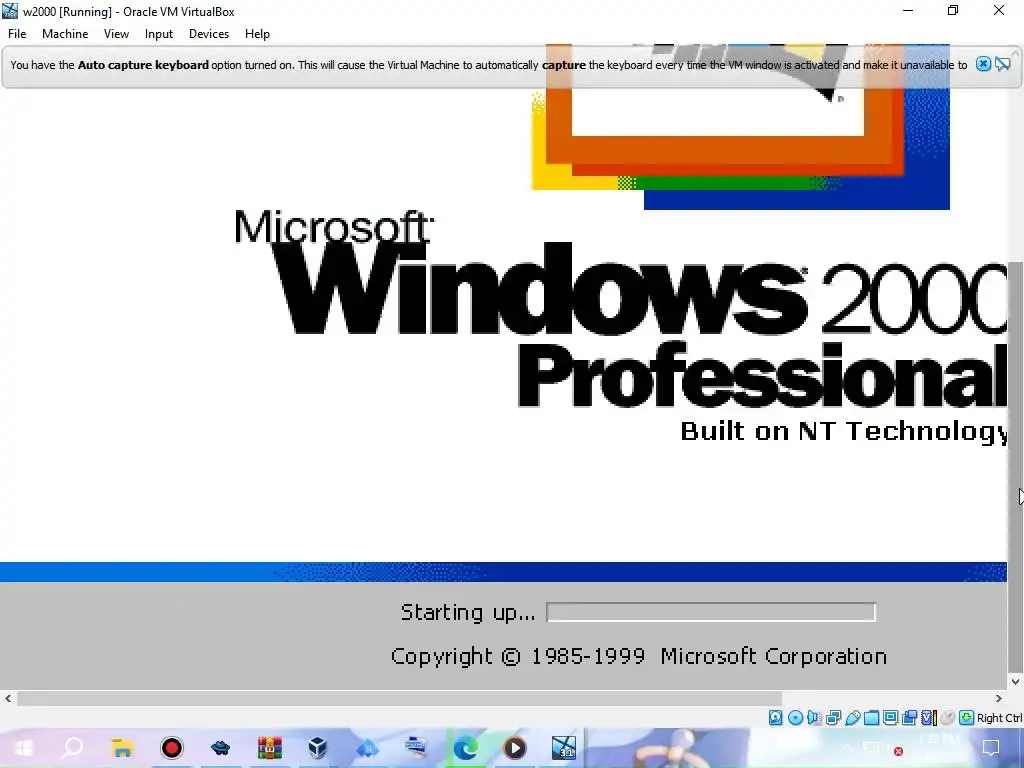The image size is (1024, 768).
Task: Open taskbar Search
Action: click(x=72, y=748)
